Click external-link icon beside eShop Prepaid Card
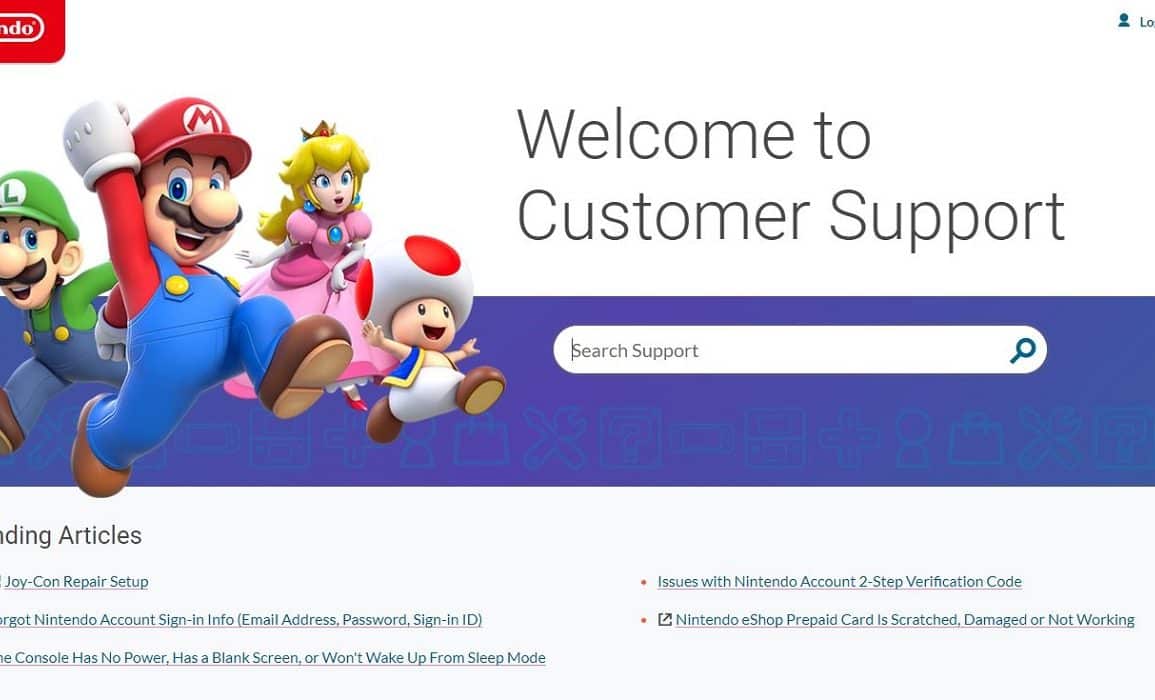 [x=664, y=620]
